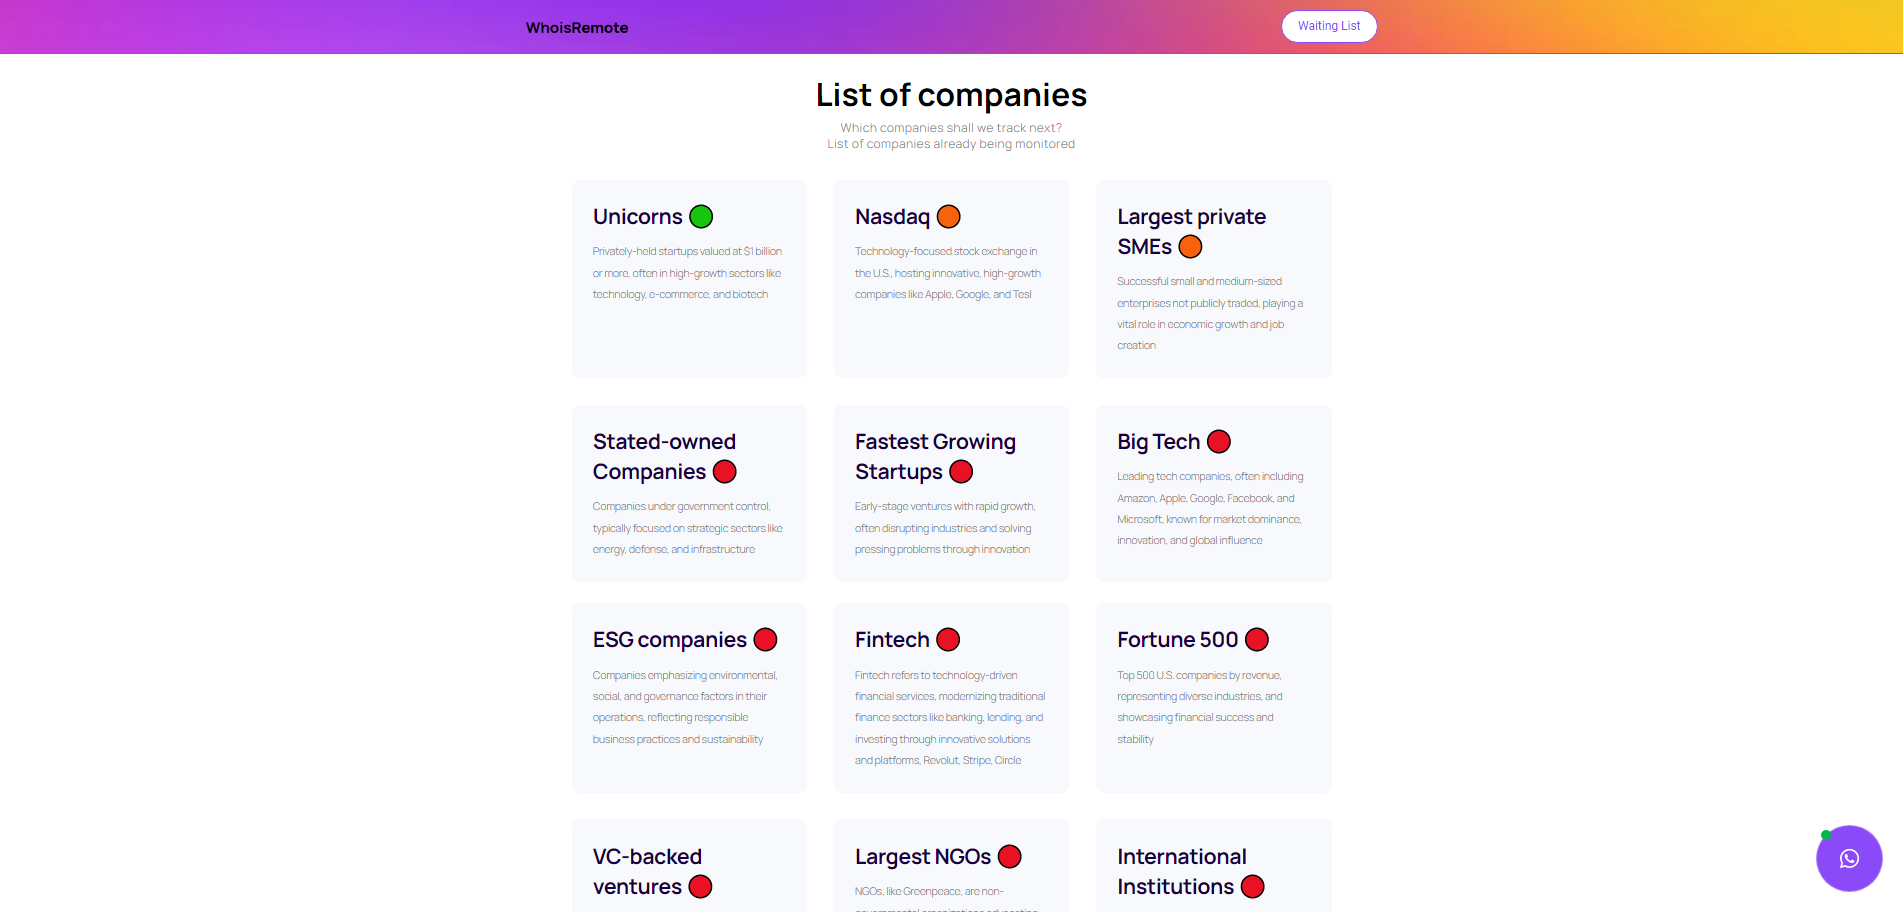Click the red dot beside ESG companies
Screen dimensions: 1903x912
point(765,640)
